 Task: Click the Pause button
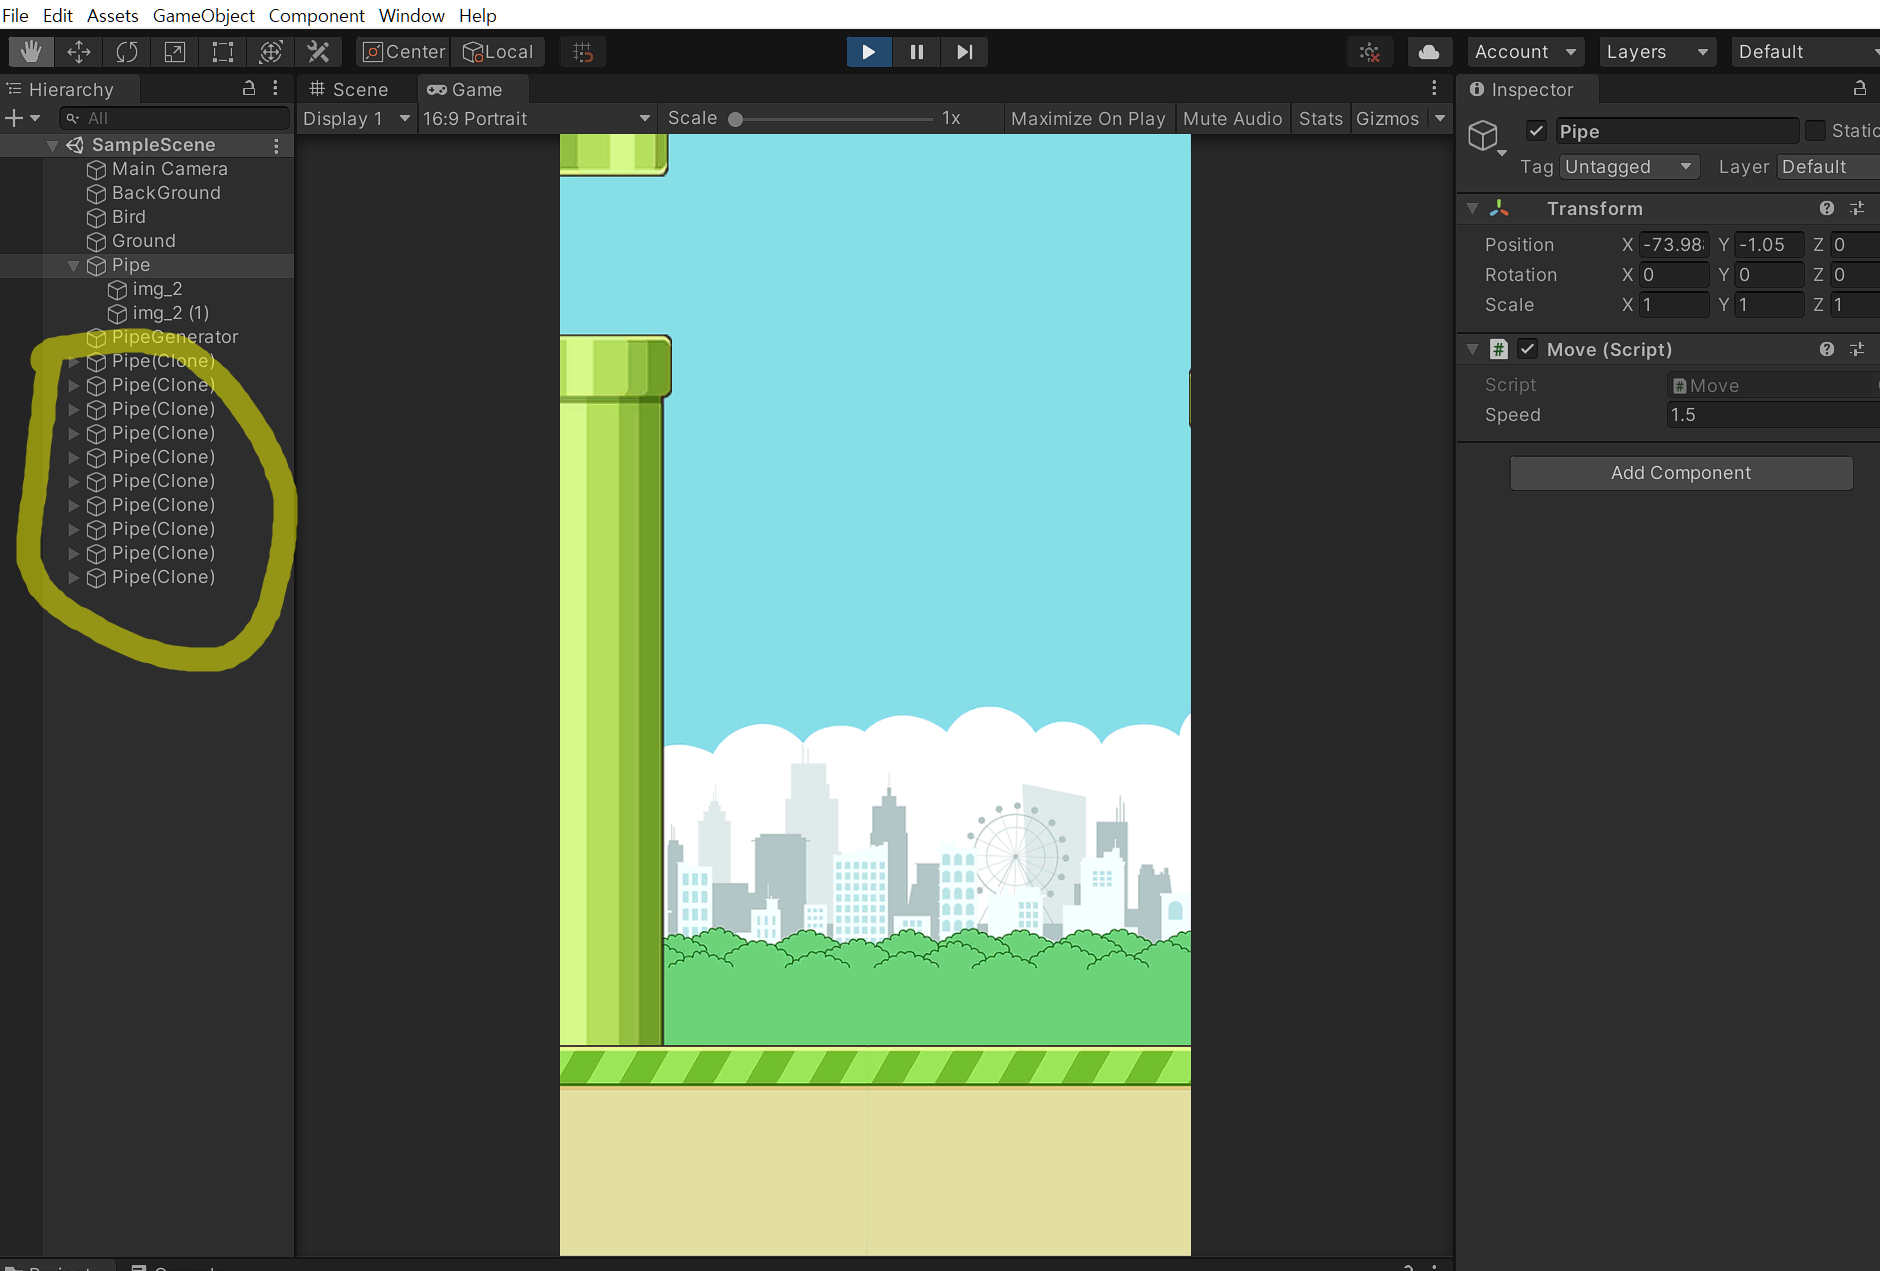pyautogui.click(x=916, y=52)
